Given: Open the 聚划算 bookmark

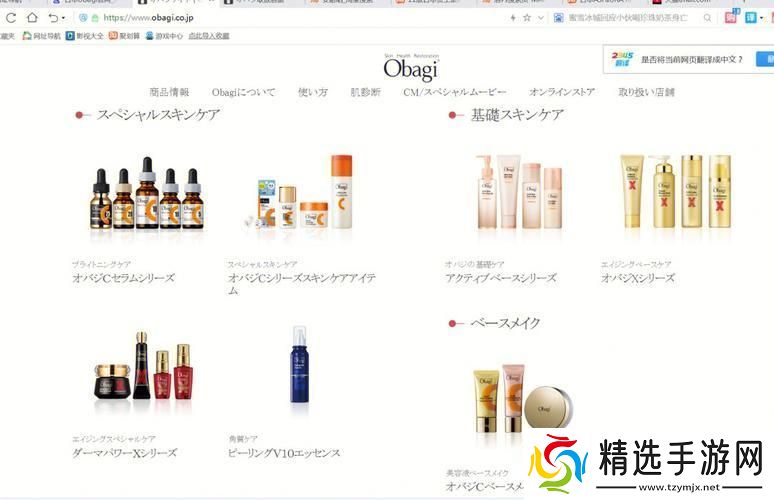Looking at the screenshot, I should click(x=124, y=36).
